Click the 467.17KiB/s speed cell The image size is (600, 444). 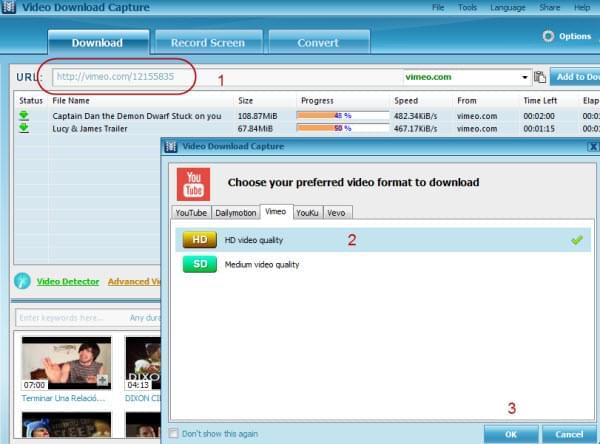tap(416, 129)
